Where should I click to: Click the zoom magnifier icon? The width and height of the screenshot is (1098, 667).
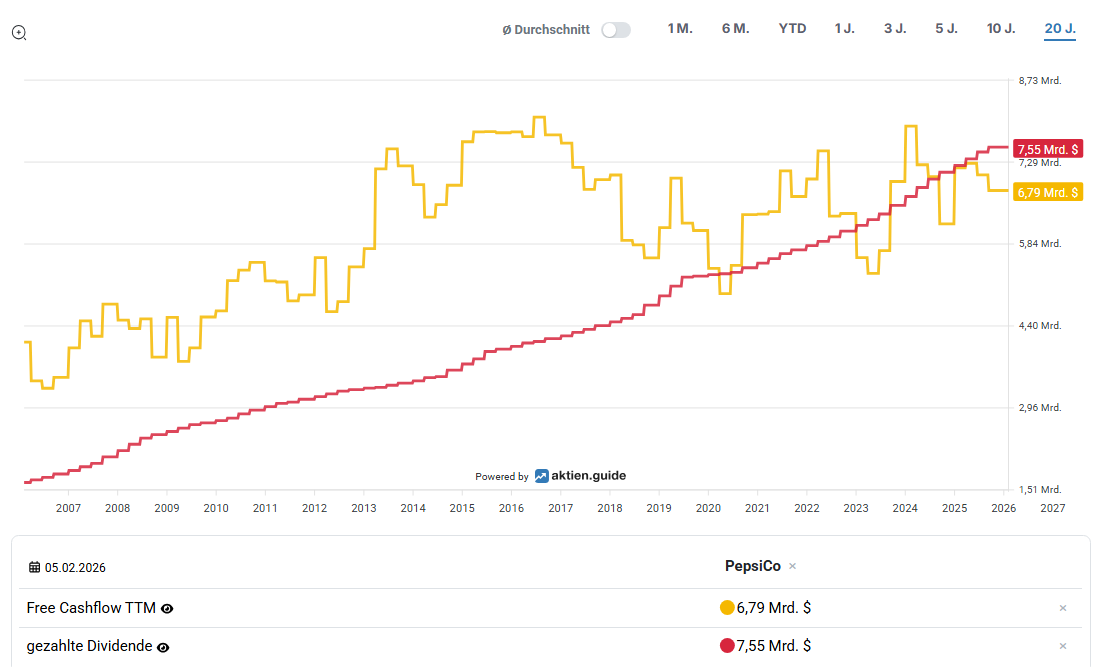click(19, 32)
